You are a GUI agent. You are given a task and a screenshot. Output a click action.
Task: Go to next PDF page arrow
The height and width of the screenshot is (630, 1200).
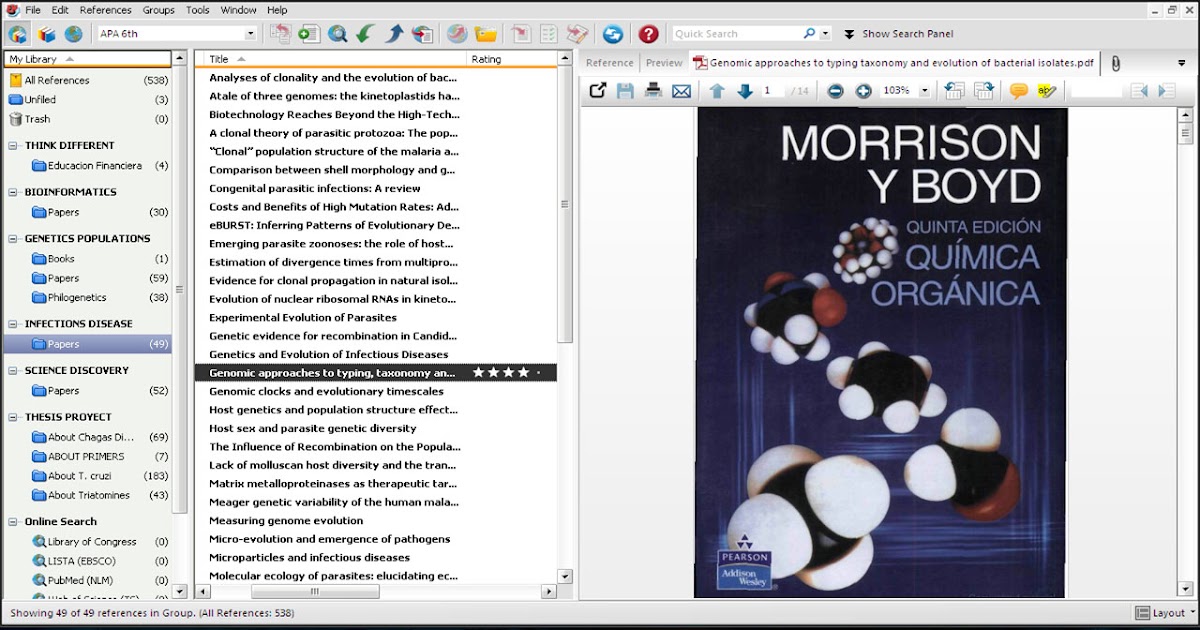744,90
